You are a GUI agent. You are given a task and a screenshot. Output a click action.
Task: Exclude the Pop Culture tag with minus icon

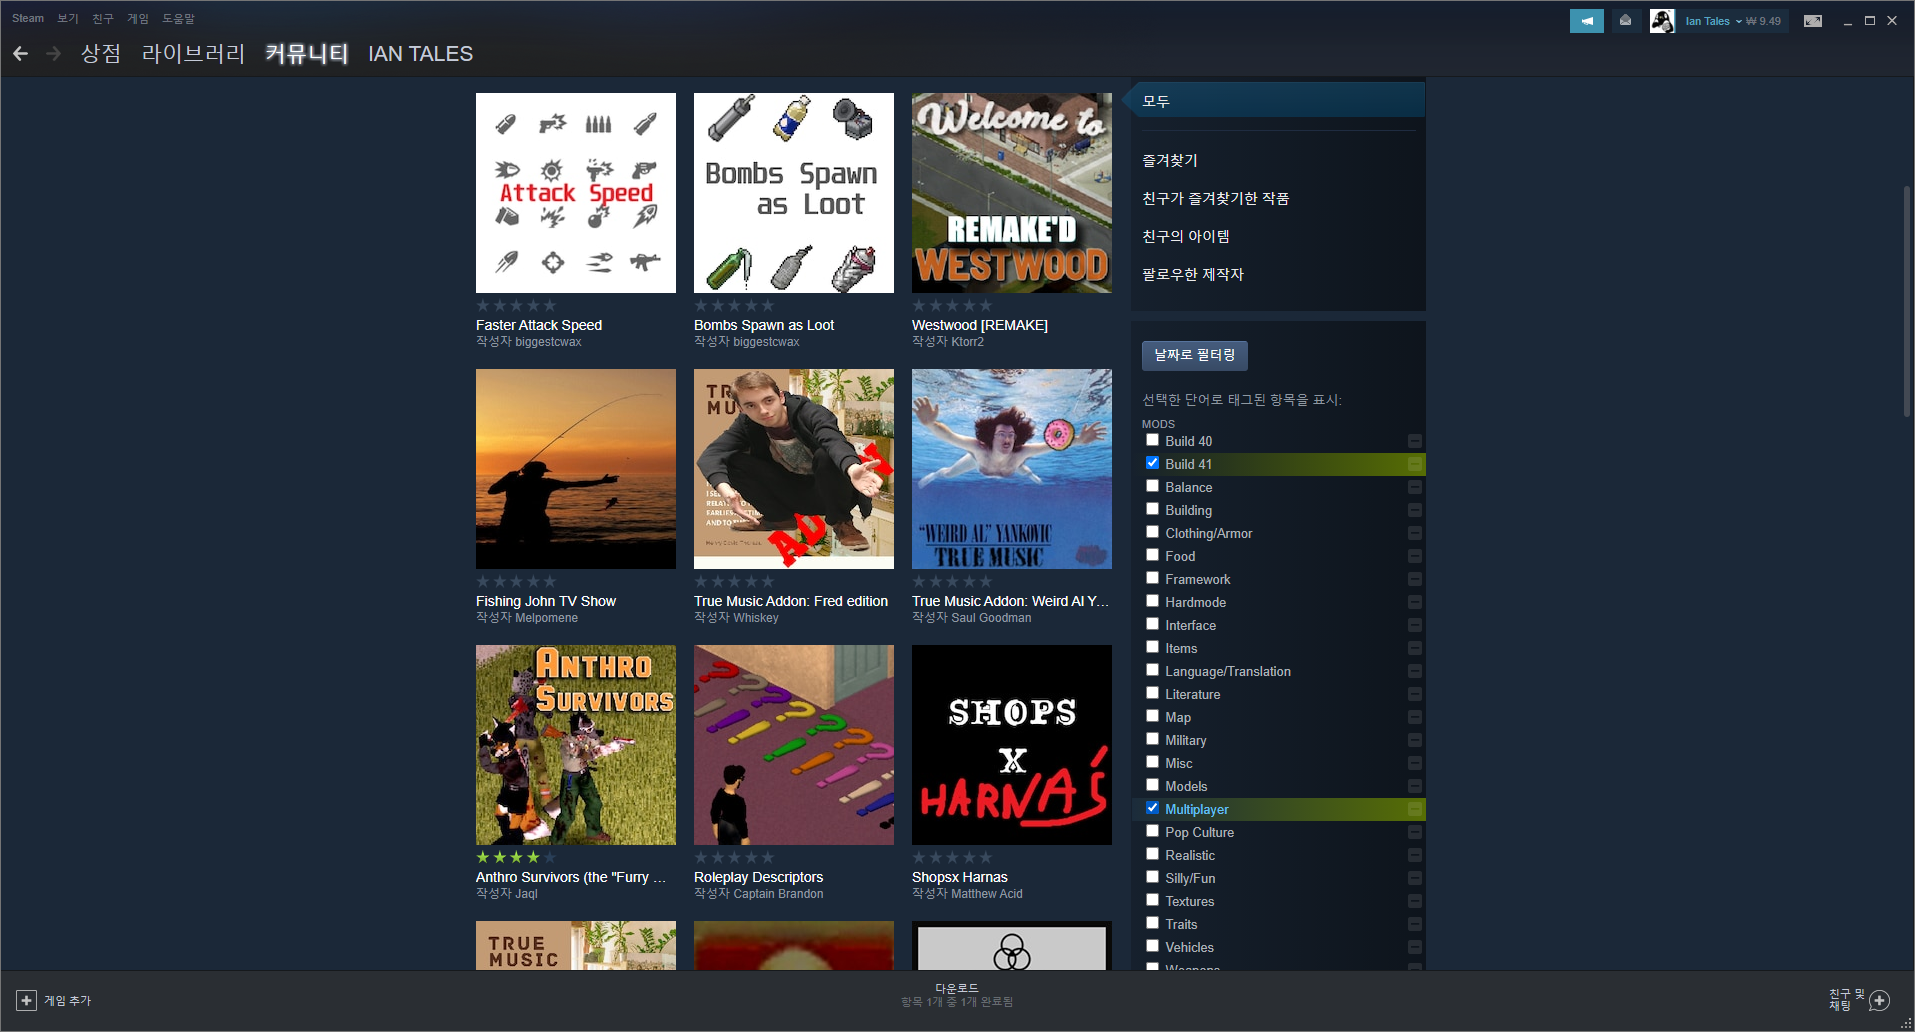[1414, 832]
